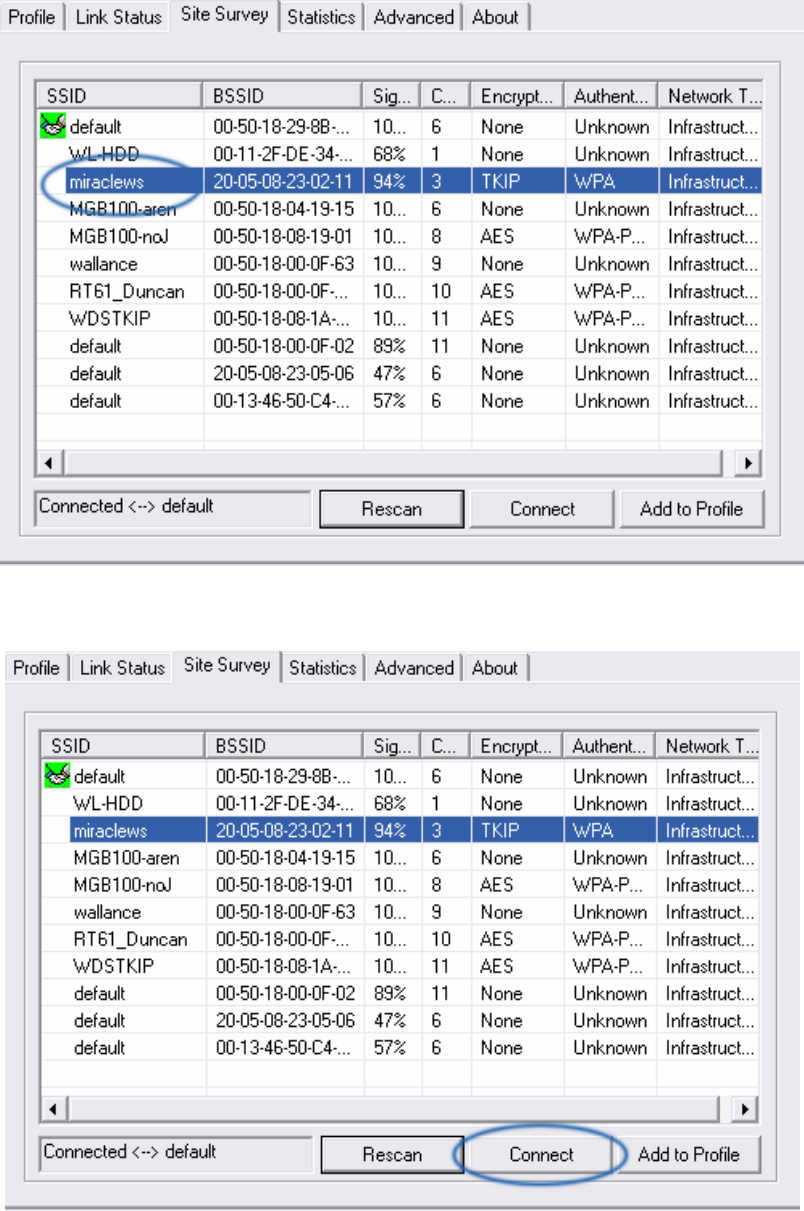This screenshot has width=804, height=1211.
Task: Choose the wallance network in the upper list
Action: [103, 264]
